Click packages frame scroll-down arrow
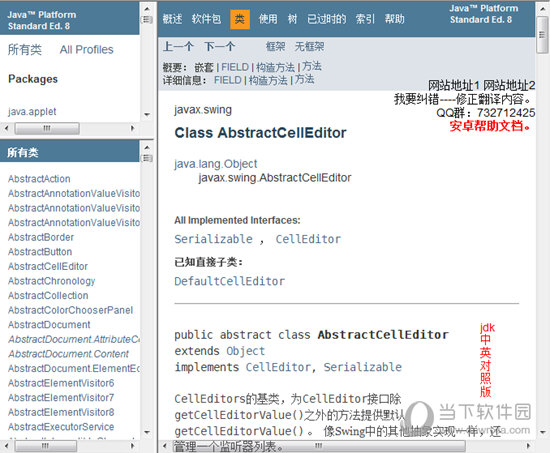 [147, 114]
